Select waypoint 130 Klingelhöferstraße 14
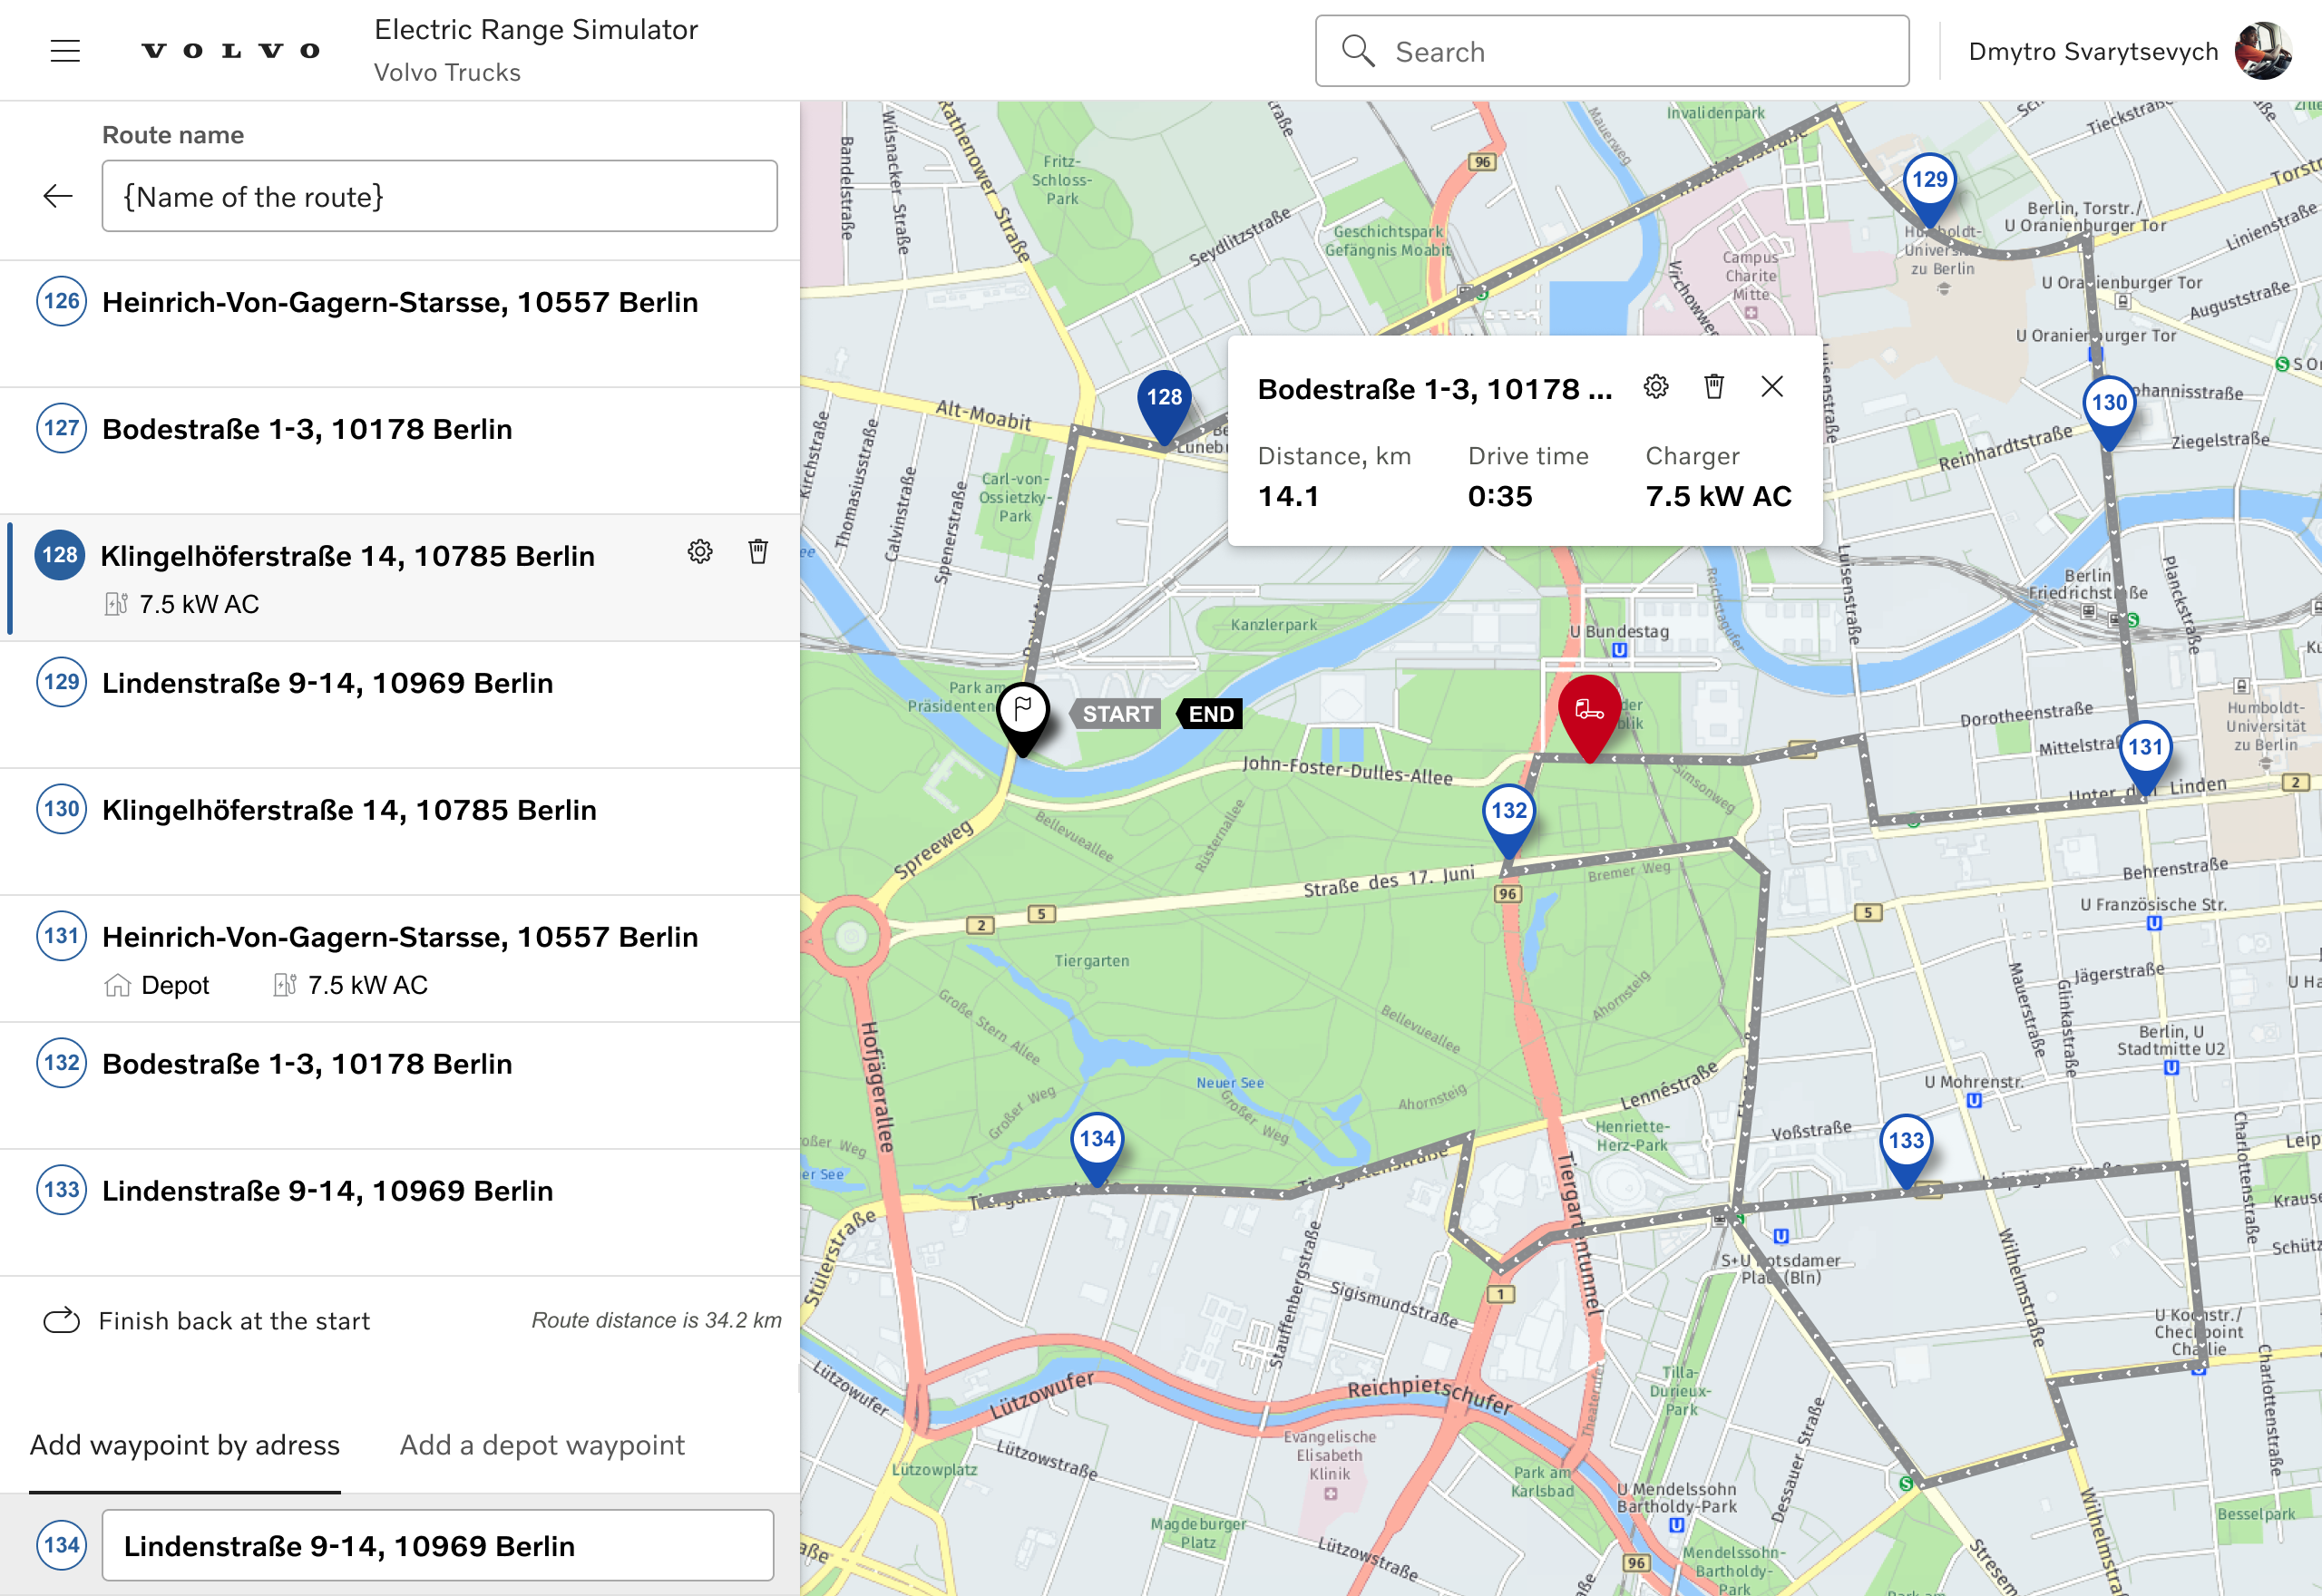Viewport: 2322px width, 1596px height. pyautogui.click(x=400, y=831)
